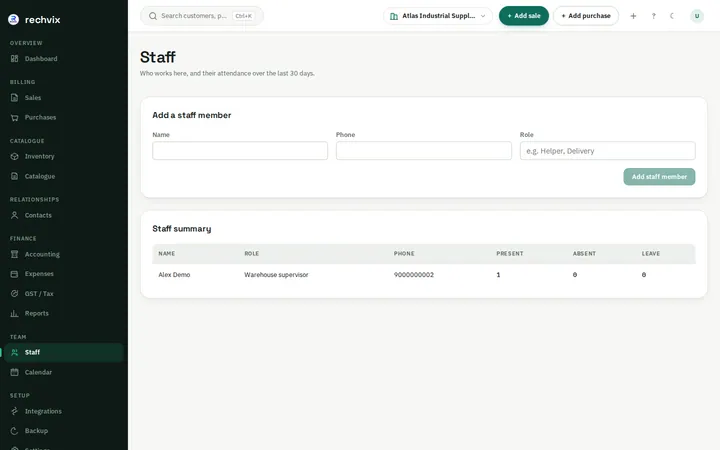Click the Add purchase button

tap(586, 16)
